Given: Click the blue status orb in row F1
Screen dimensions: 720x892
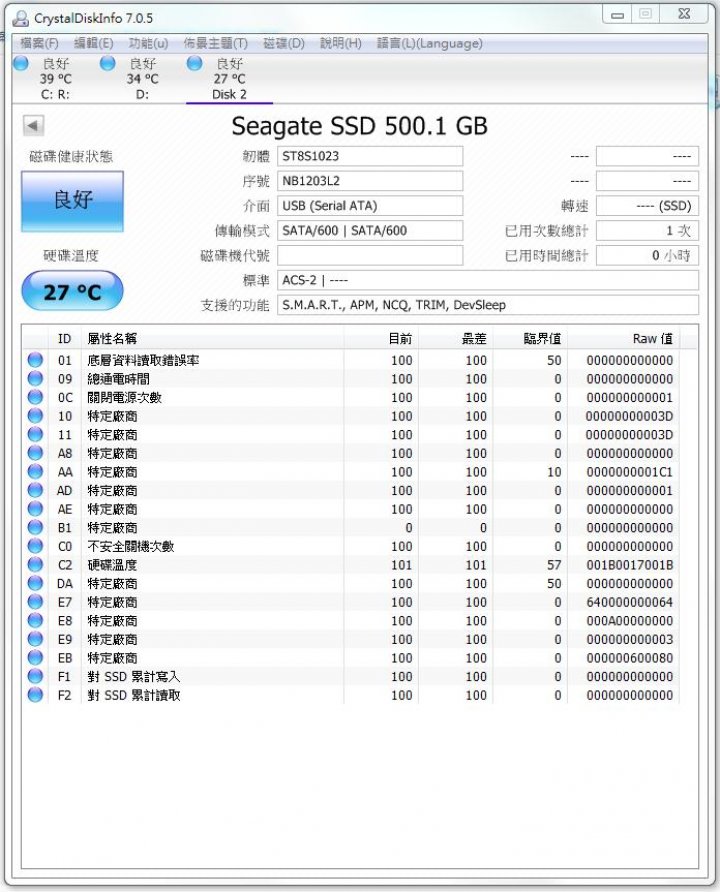Looking at the screenshot, I should point(35,676).
